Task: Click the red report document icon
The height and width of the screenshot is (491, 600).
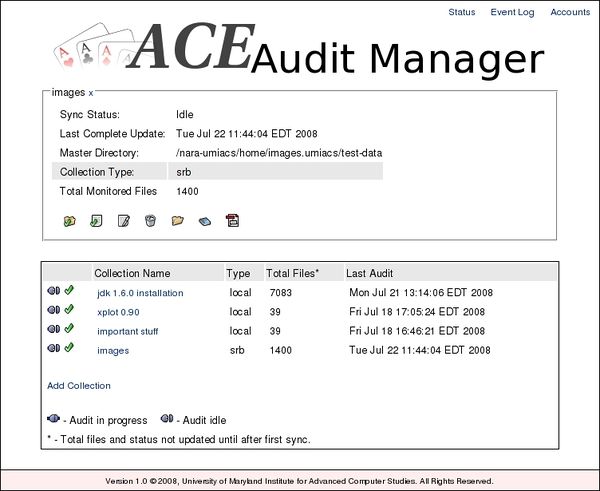Action: click(x=232, y=221)
